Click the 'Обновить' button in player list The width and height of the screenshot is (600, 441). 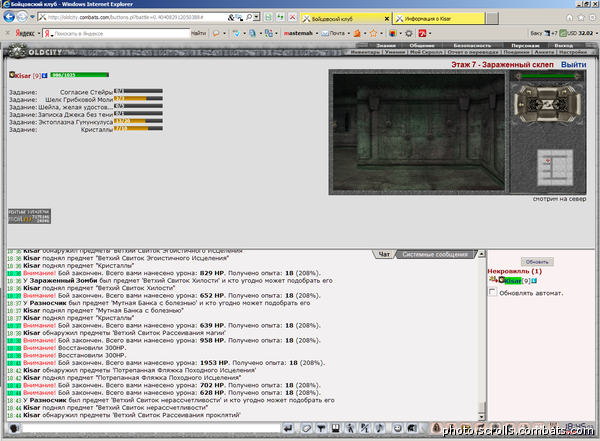coord(537,262)
